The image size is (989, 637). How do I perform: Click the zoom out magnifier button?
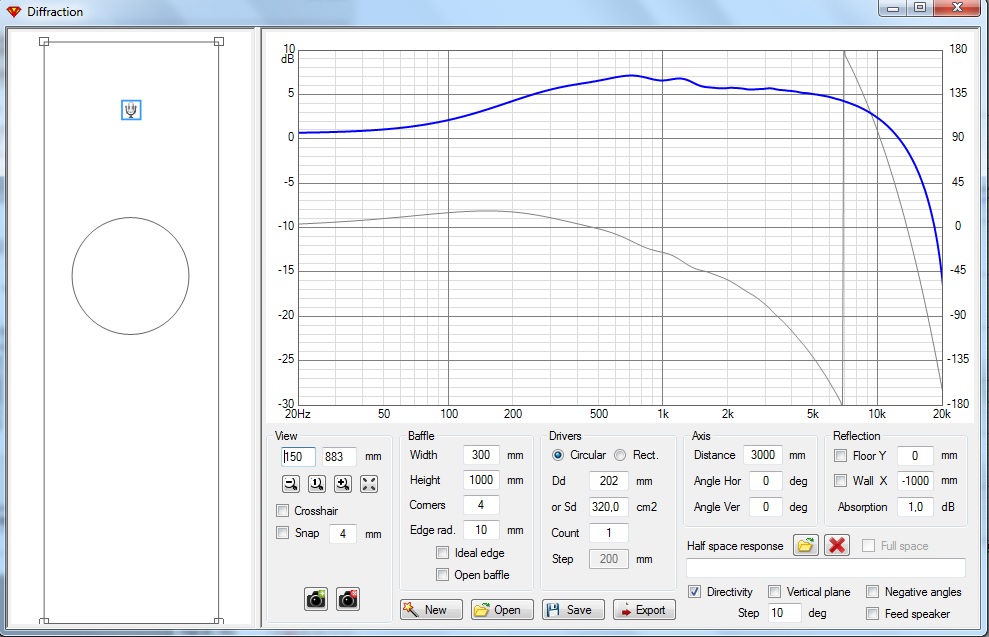point(291,484)
